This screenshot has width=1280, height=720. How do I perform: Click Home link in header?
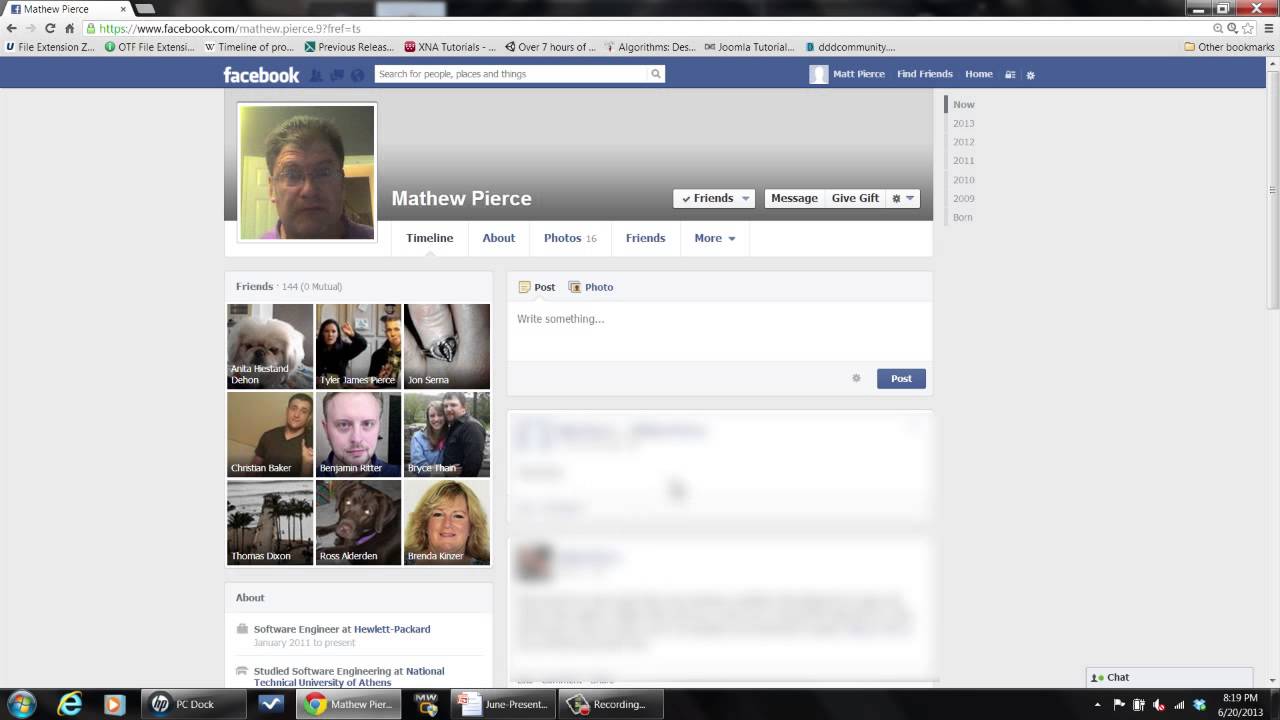pyautogui.click(x=979, y=74)
